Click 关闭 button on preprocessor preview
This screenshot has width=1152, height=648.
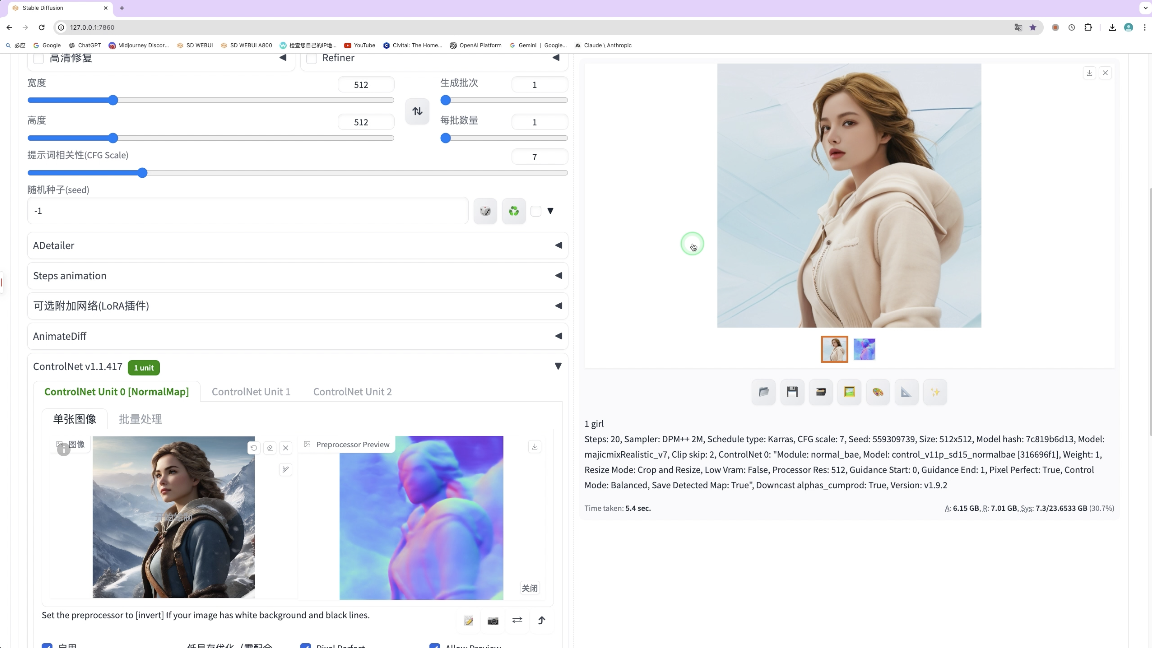coord(529,588)
